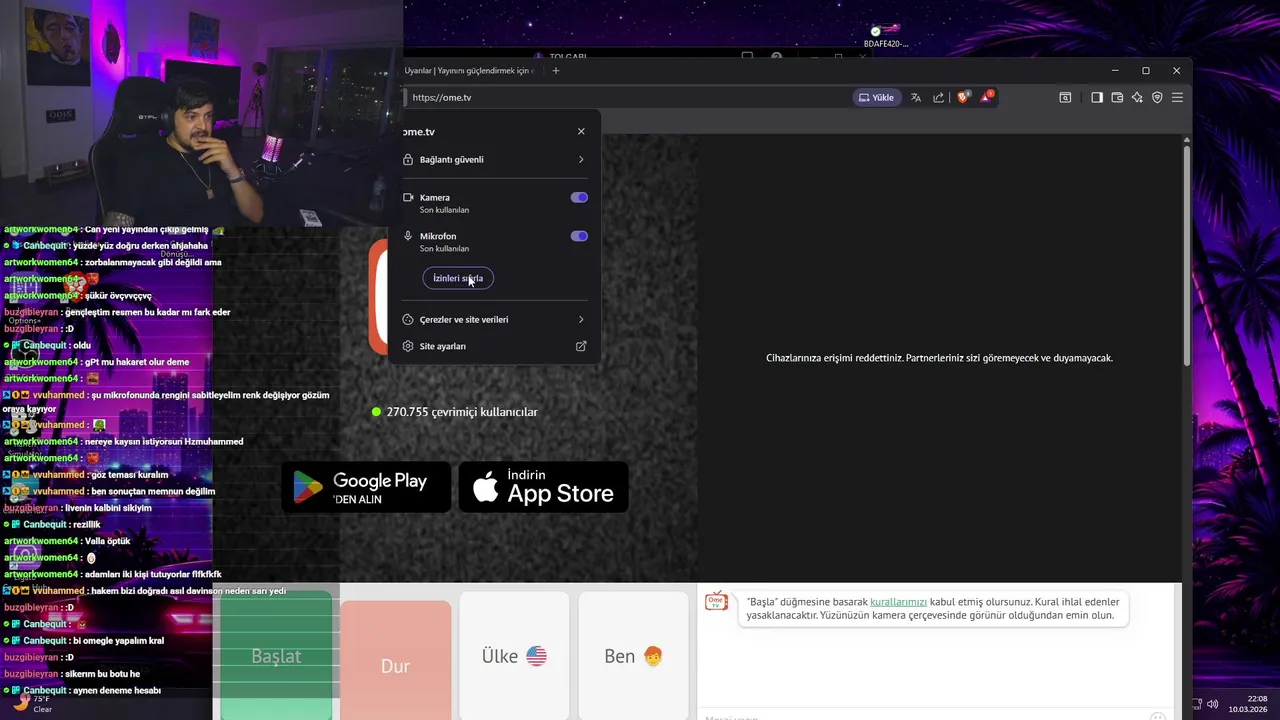The width and height of the screenshot is (1280, 720).
Task: Click the device access denied message
Action: click(x=939, y=358)
